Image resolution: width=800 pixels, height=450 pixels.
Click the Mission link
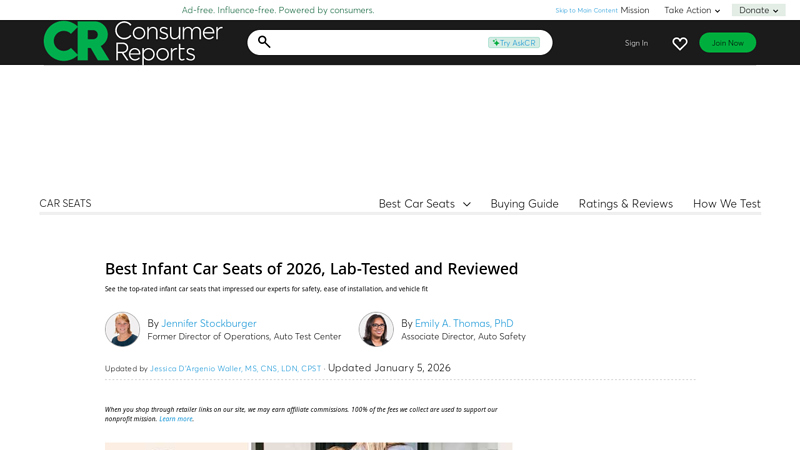[634, 10]
